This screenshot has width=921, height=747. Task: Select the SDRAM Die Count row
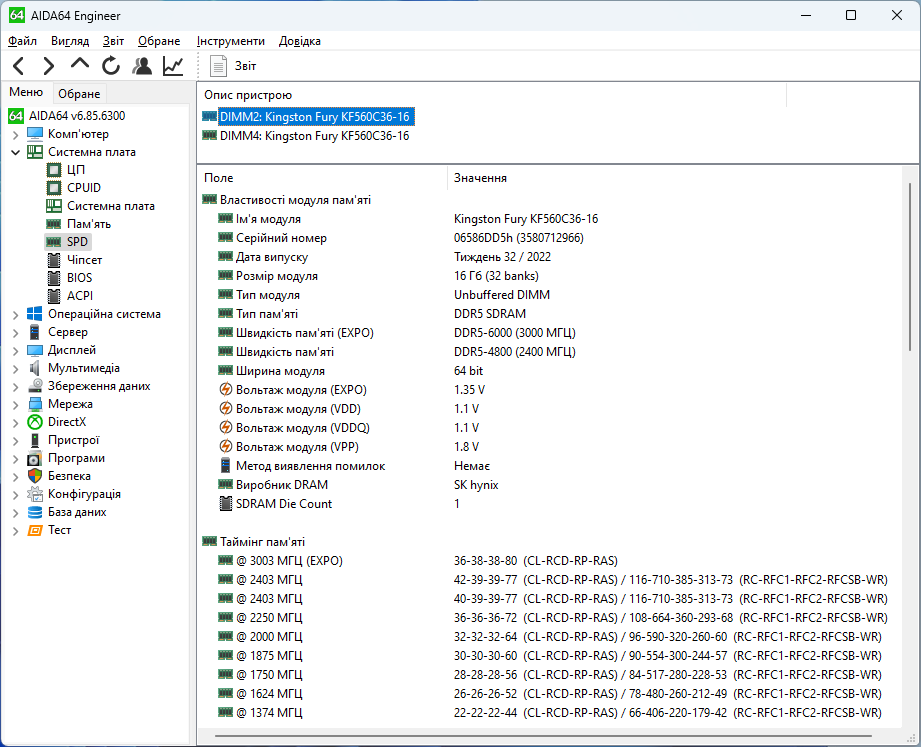[x=551, y=504]
